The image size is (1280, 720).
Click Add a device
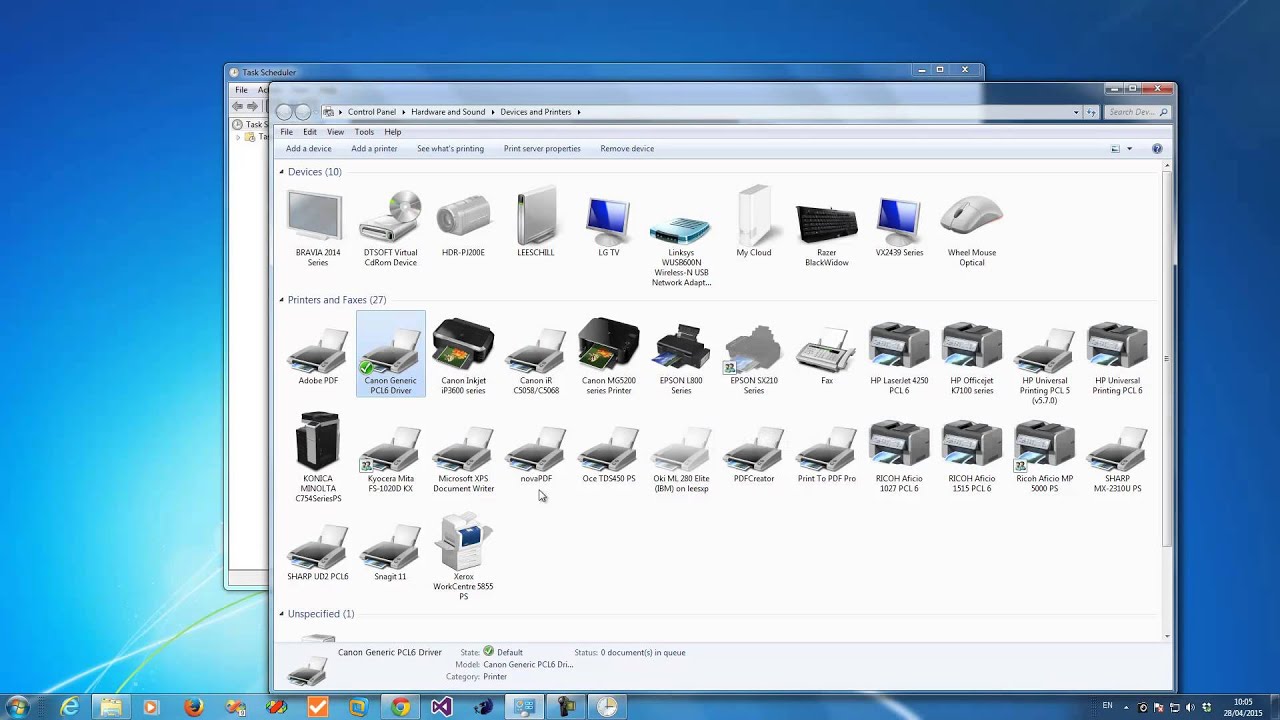(x=308, y=149)
